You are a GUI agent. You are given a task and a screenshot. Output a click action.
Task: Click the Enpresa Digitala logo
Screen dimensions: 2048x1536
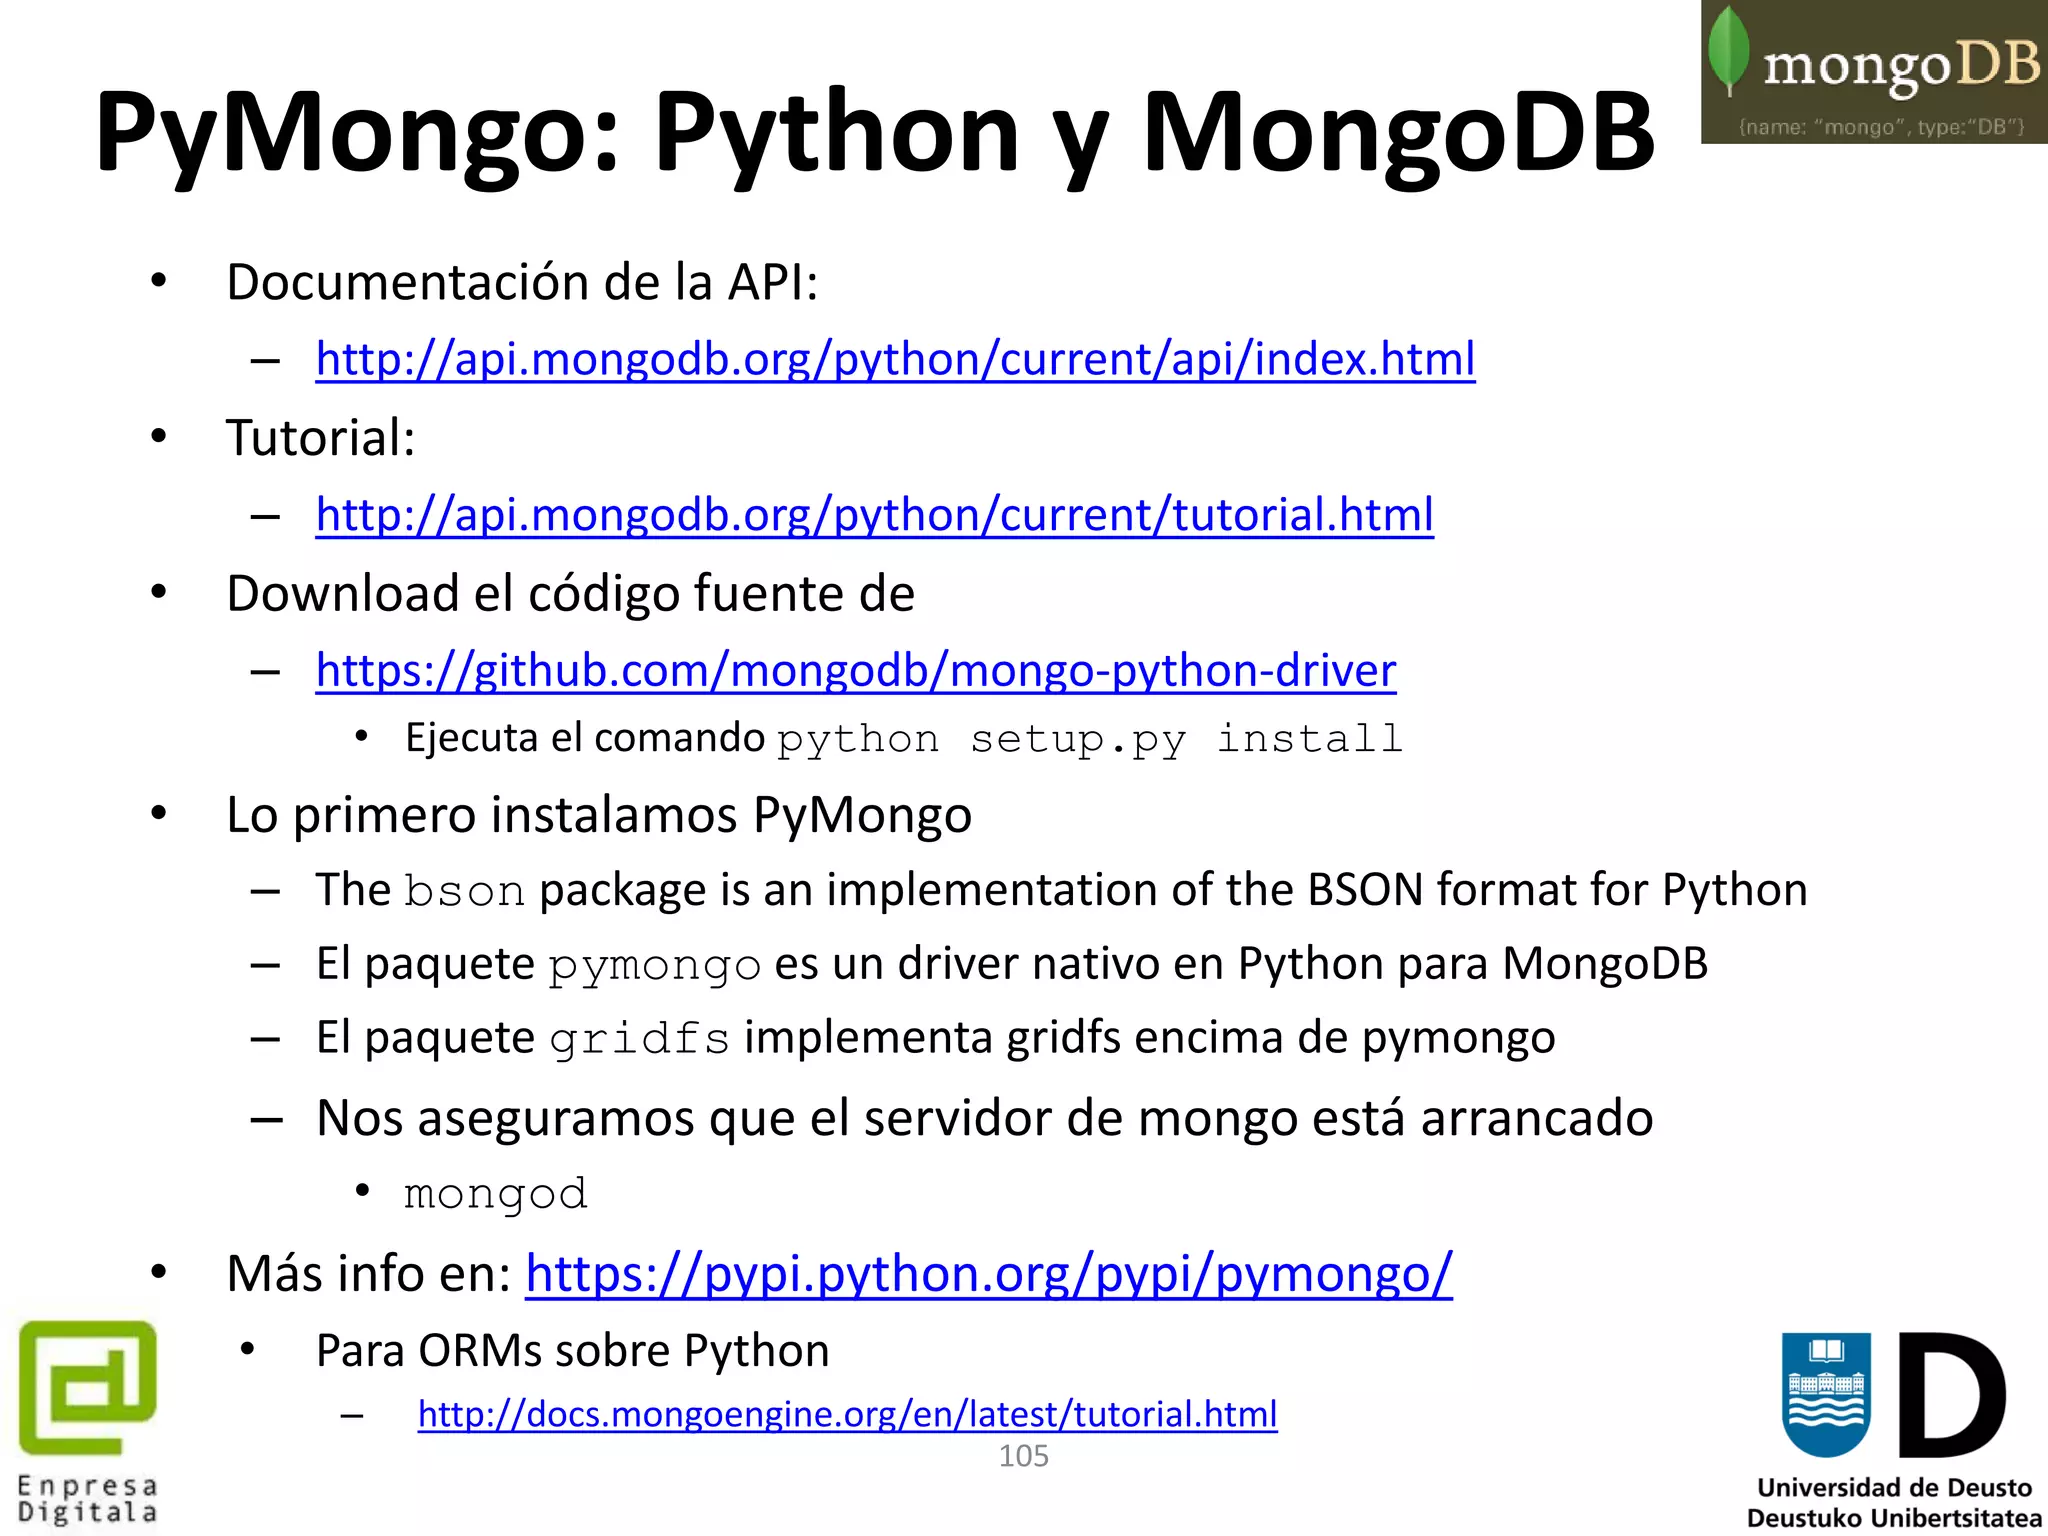click(x=88, y=1423)
